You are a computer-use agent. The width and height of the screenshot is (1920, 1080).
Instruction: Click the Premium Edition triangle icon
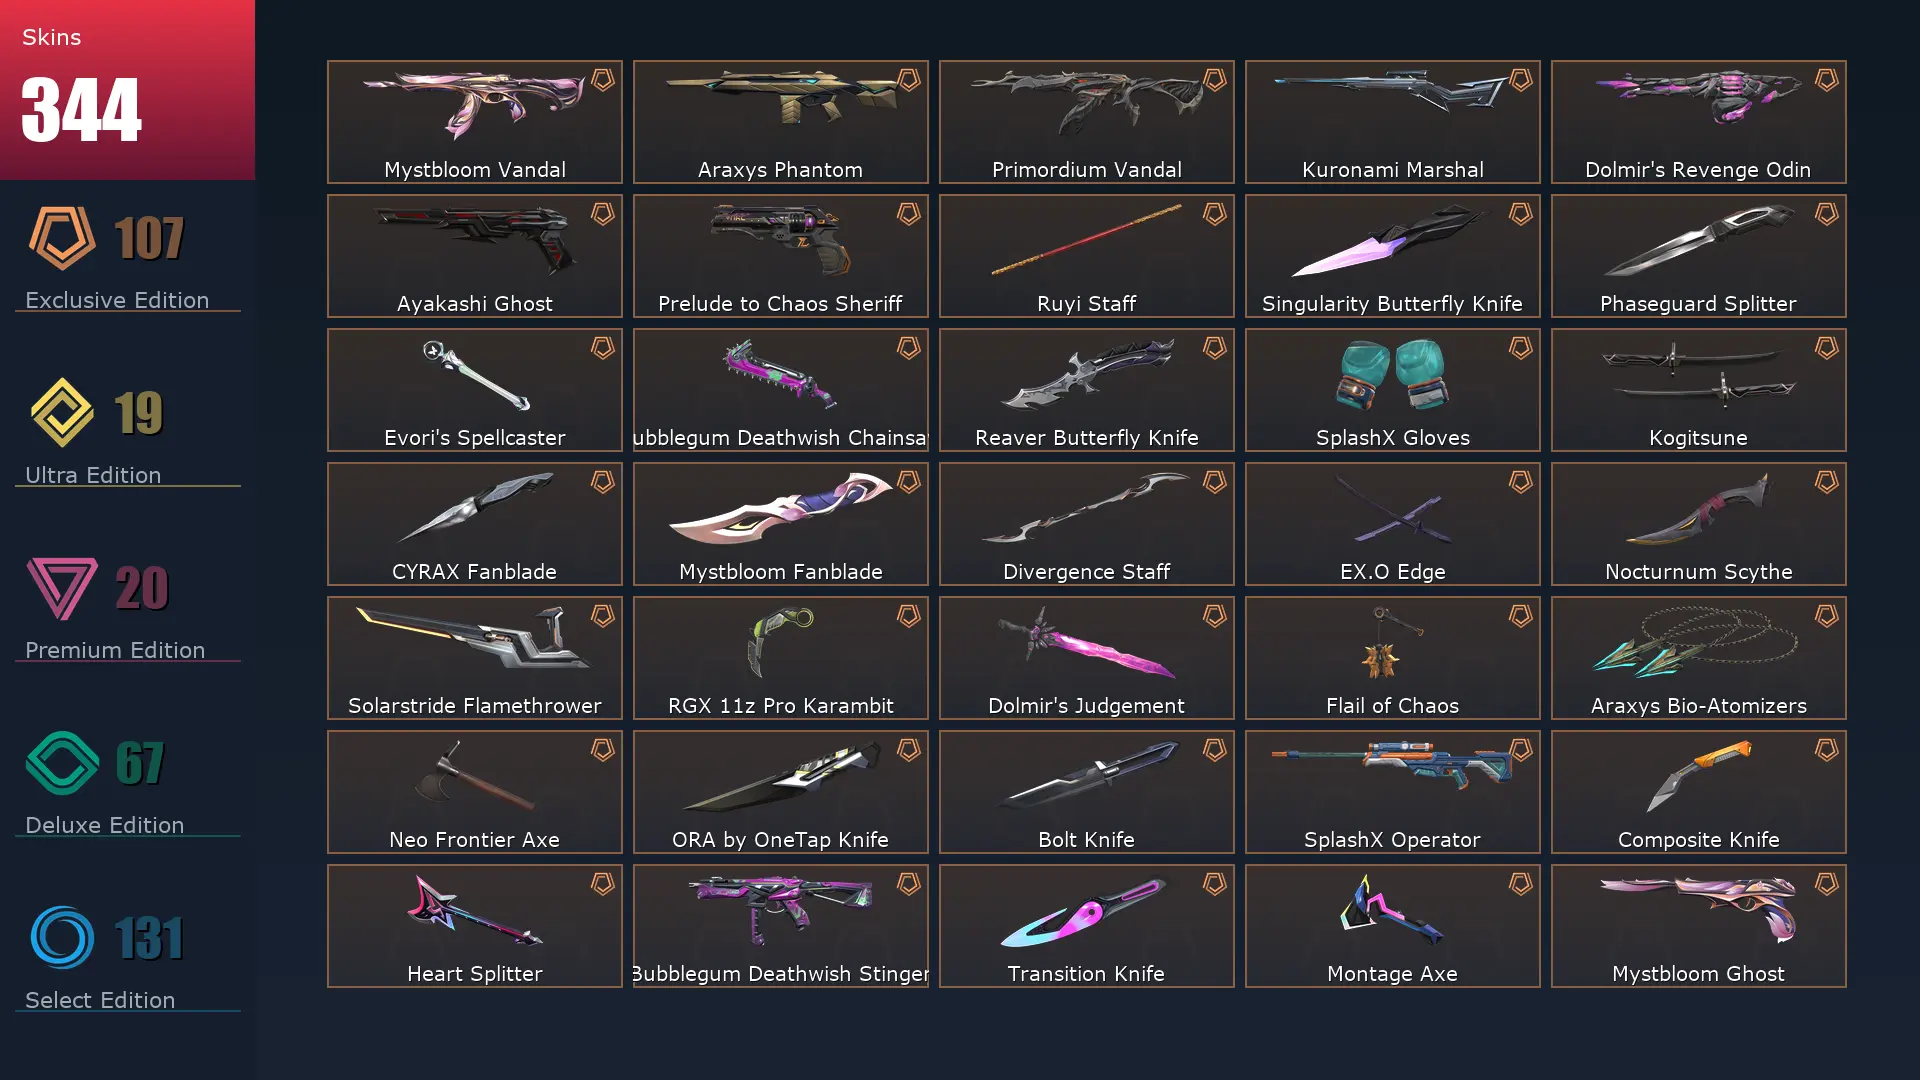click(x=62, y=588)
